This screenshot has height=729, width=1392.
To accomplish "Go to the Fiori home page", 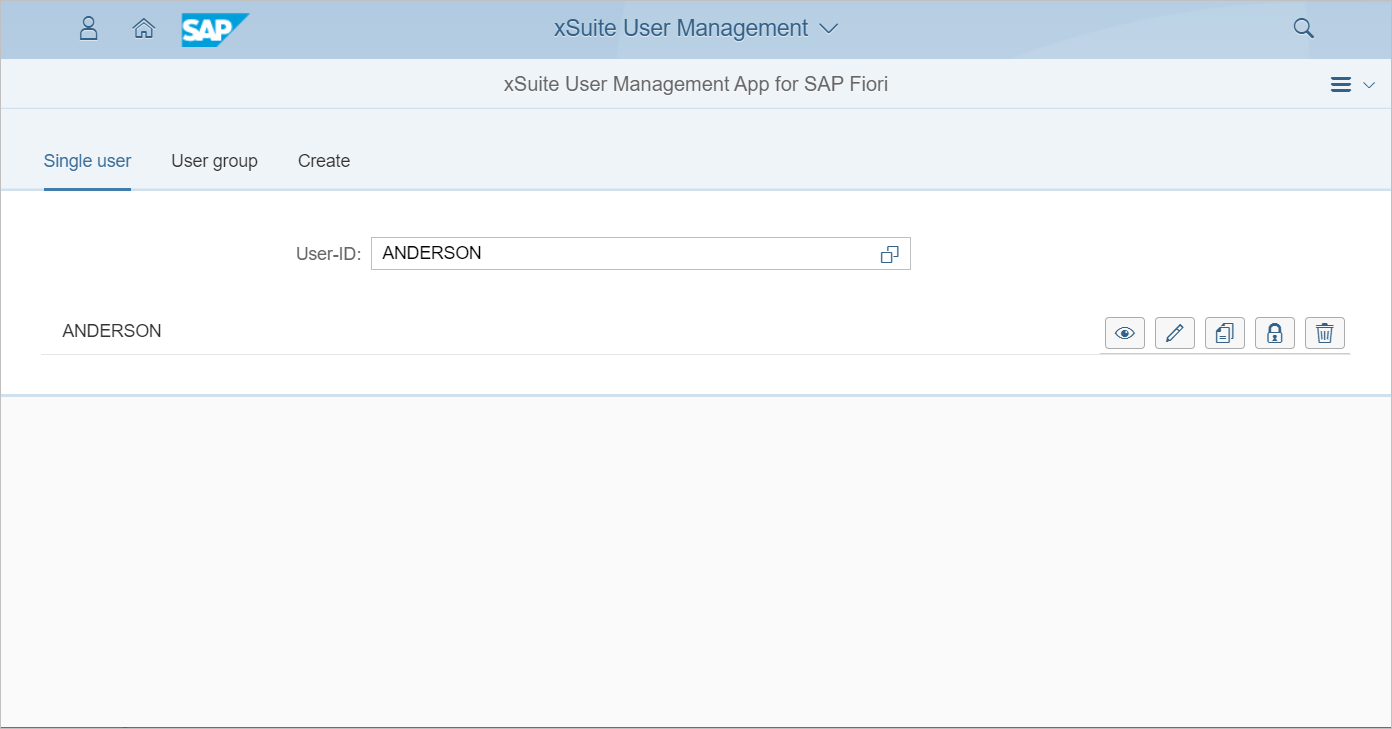I will pyautogui.click(x=144, y=28).
